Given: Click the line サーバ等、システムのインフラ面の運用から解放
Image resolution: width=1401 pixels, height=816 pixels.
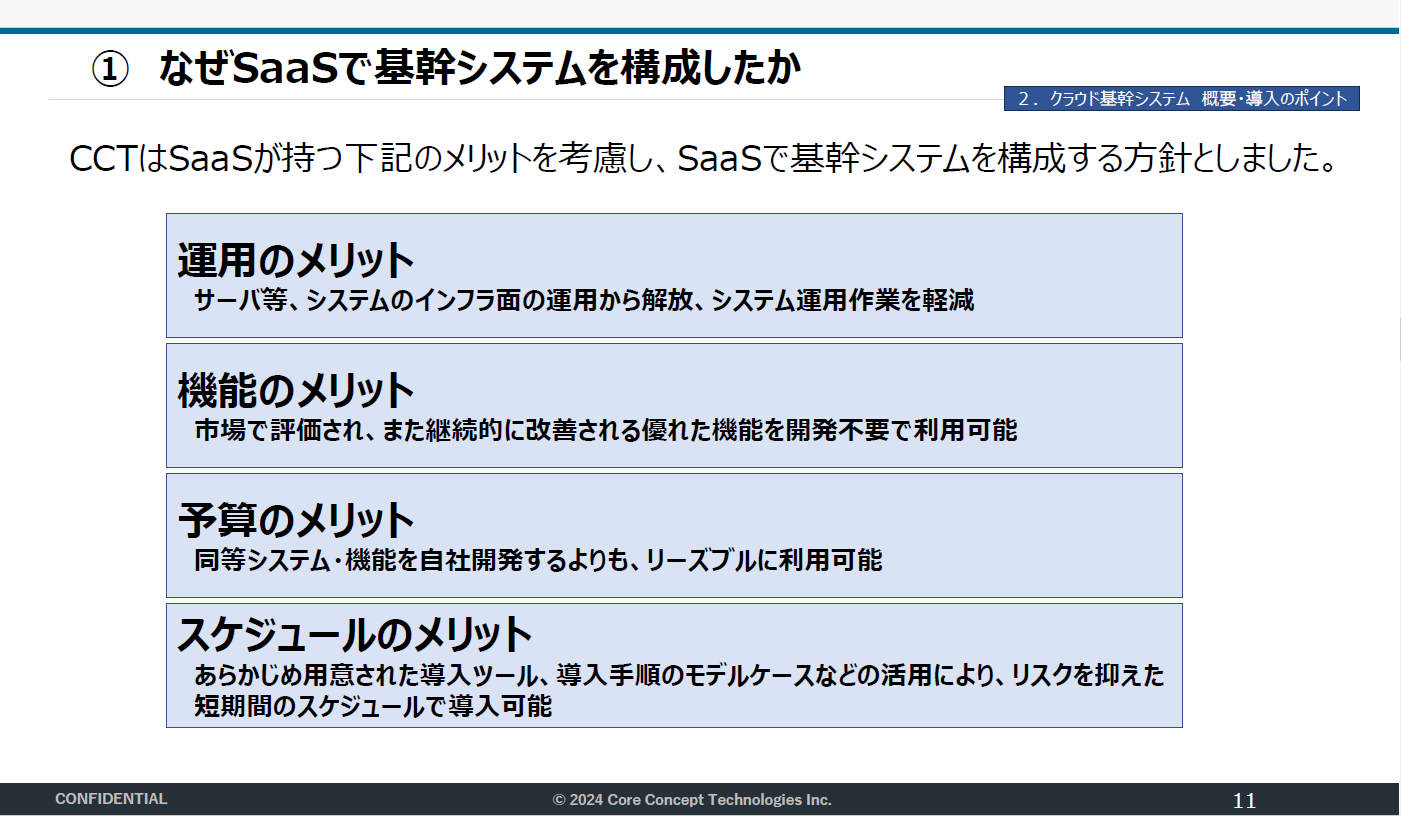Looking at the screenshot, I should coord(584,300).
